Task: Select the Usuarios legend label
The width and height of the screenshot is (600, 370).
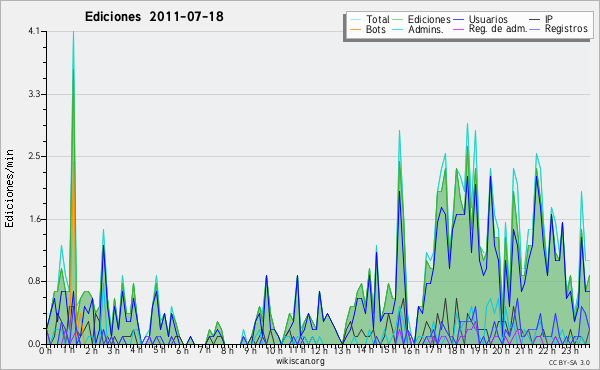Action: [x=488, y=19]
